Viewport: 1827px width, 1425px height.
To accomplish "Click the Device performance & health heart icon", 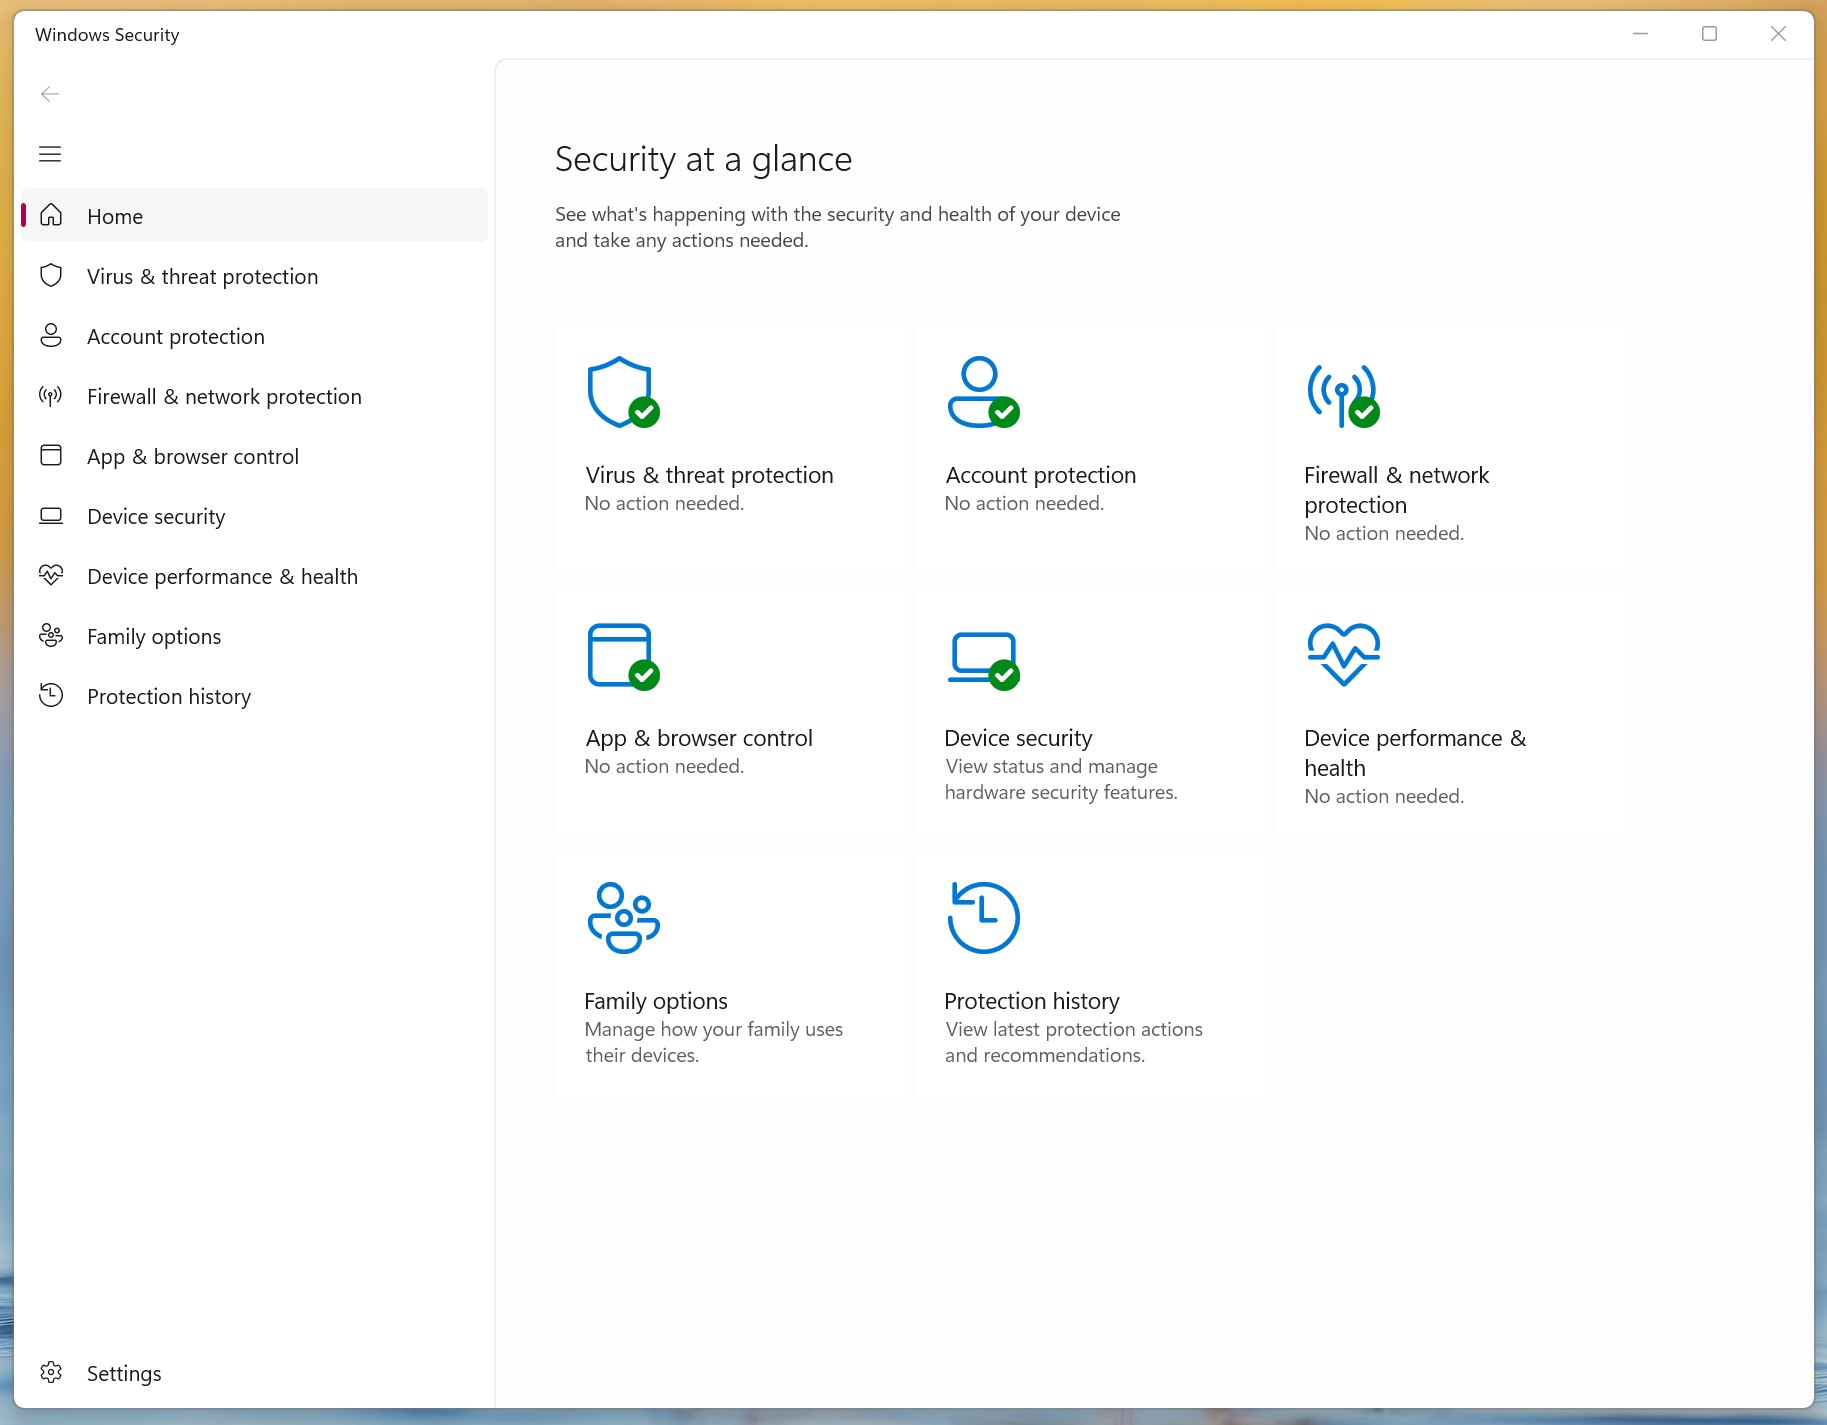I will pos(1342,655).
